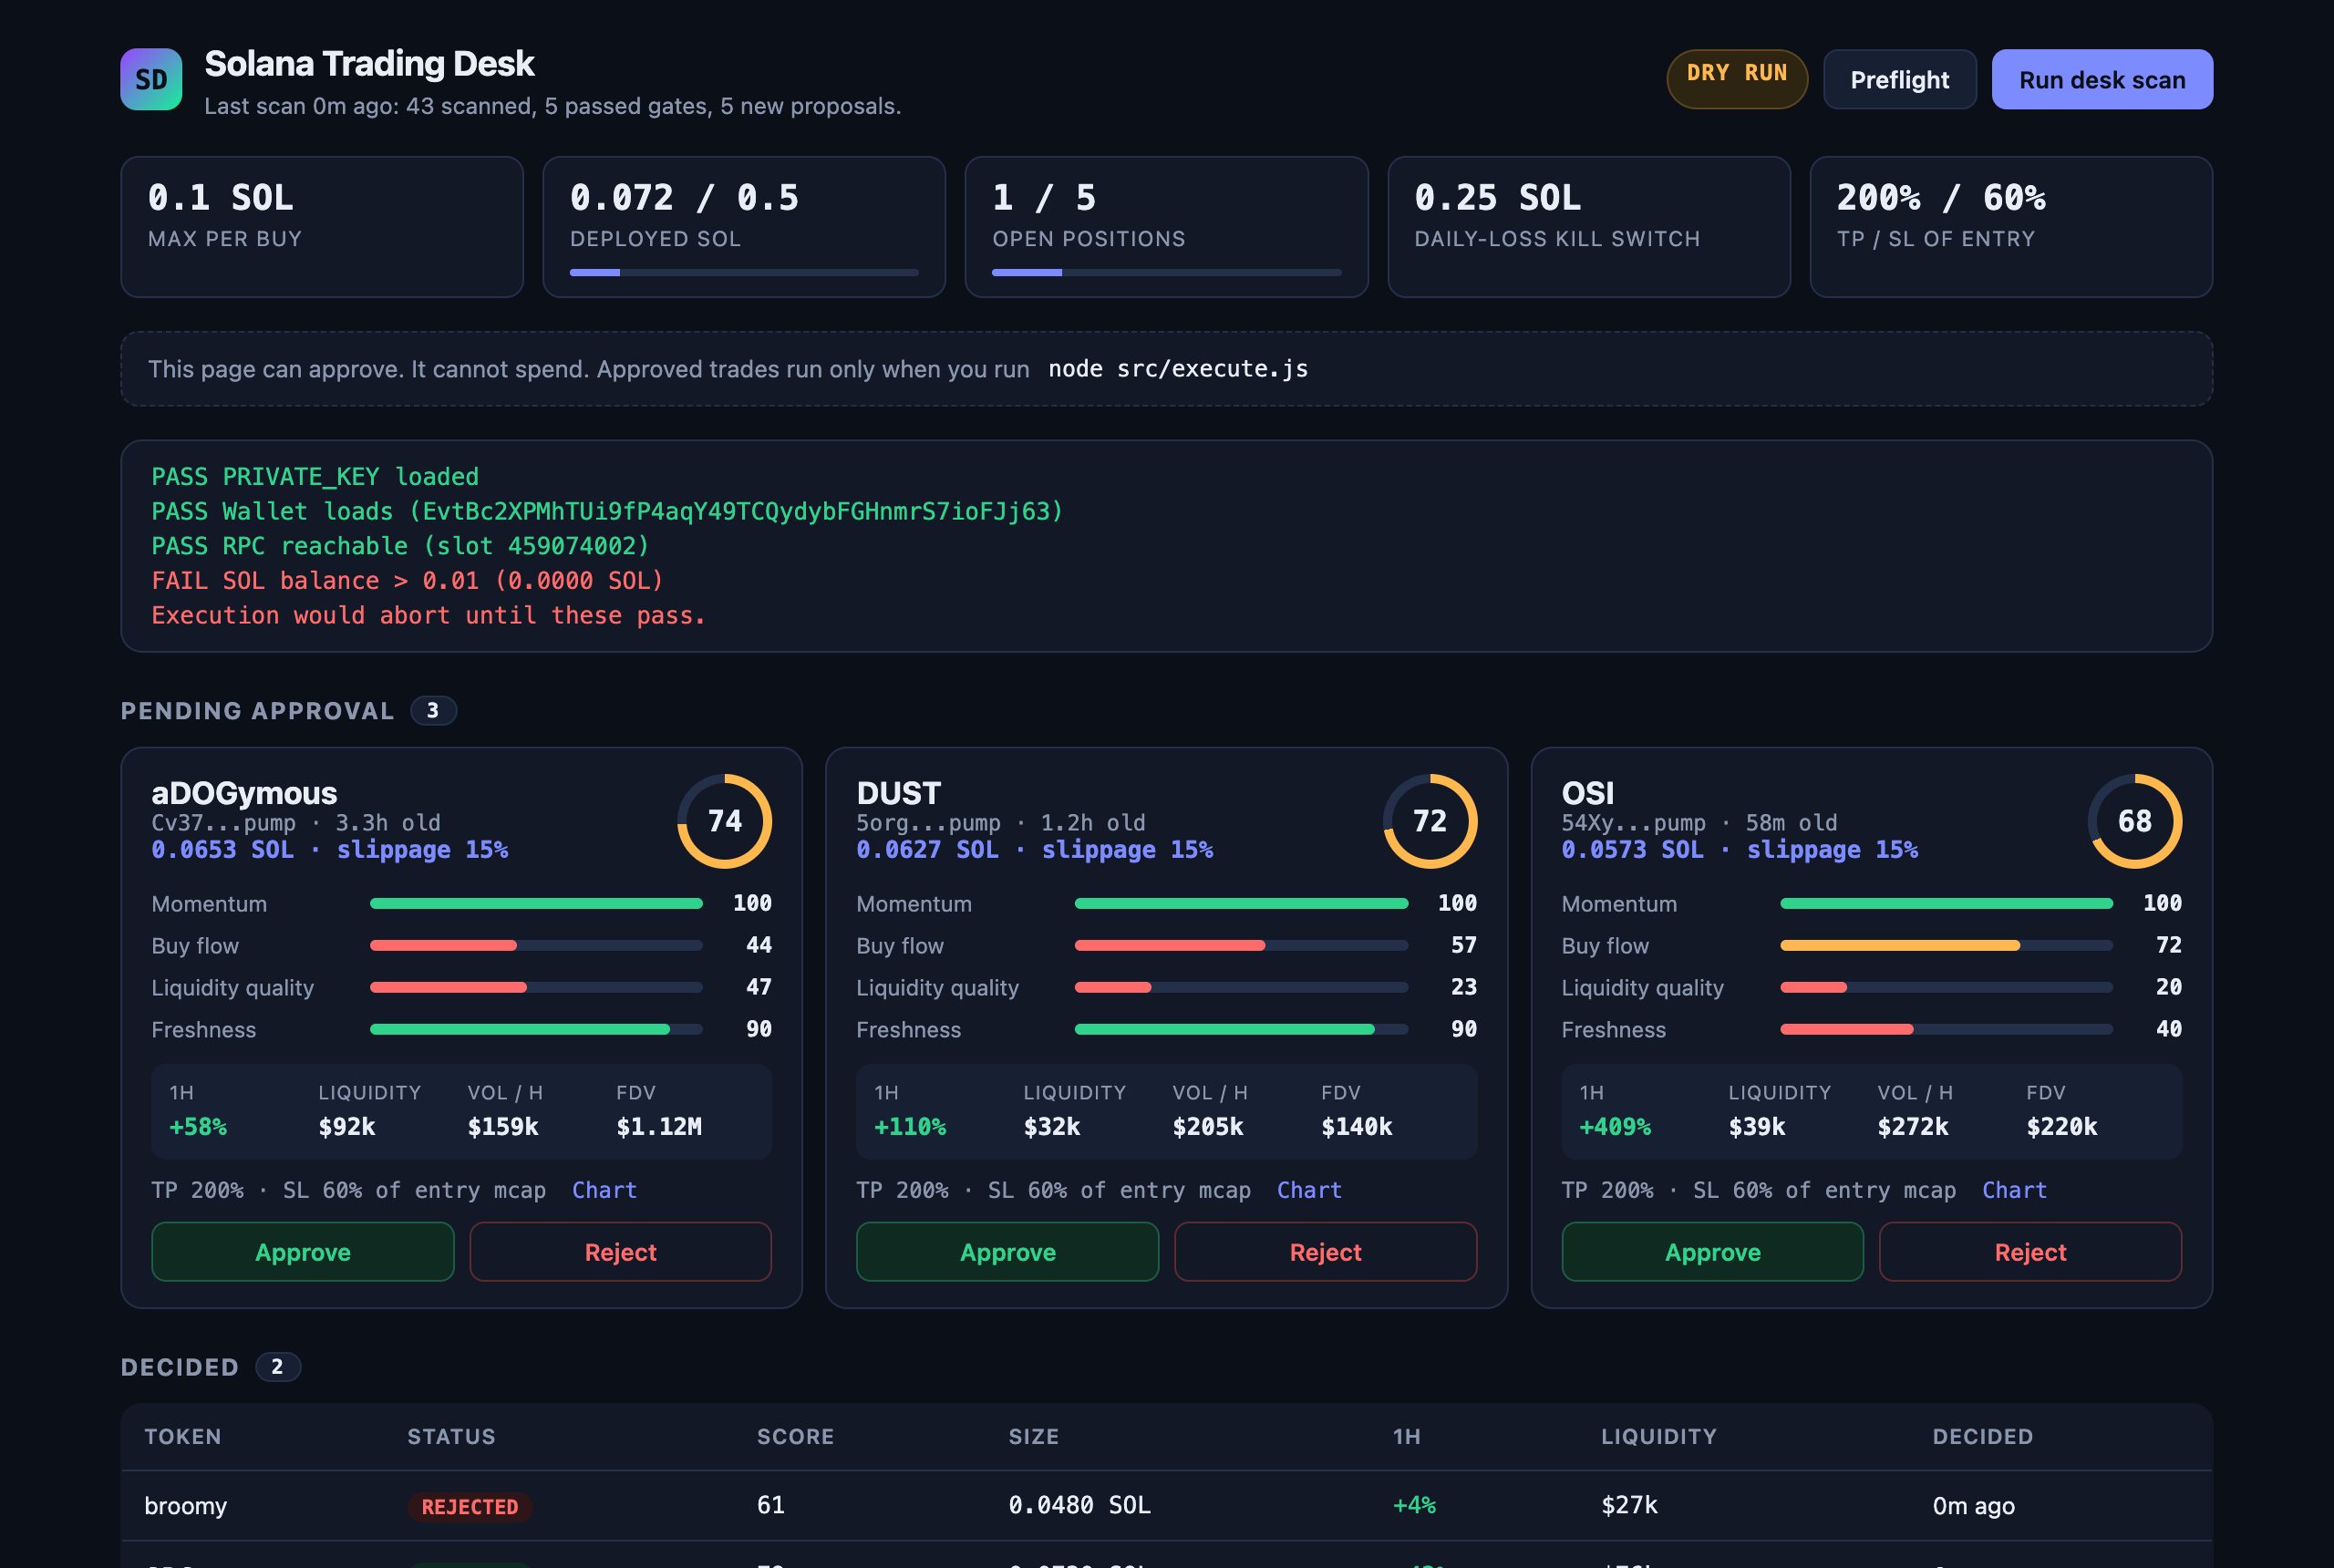Click the 0.1 SOL max per buy card
Image resolution: width=2334 pixels, height=1568 pixels.
pyautogui.click(x=322, y=226)
